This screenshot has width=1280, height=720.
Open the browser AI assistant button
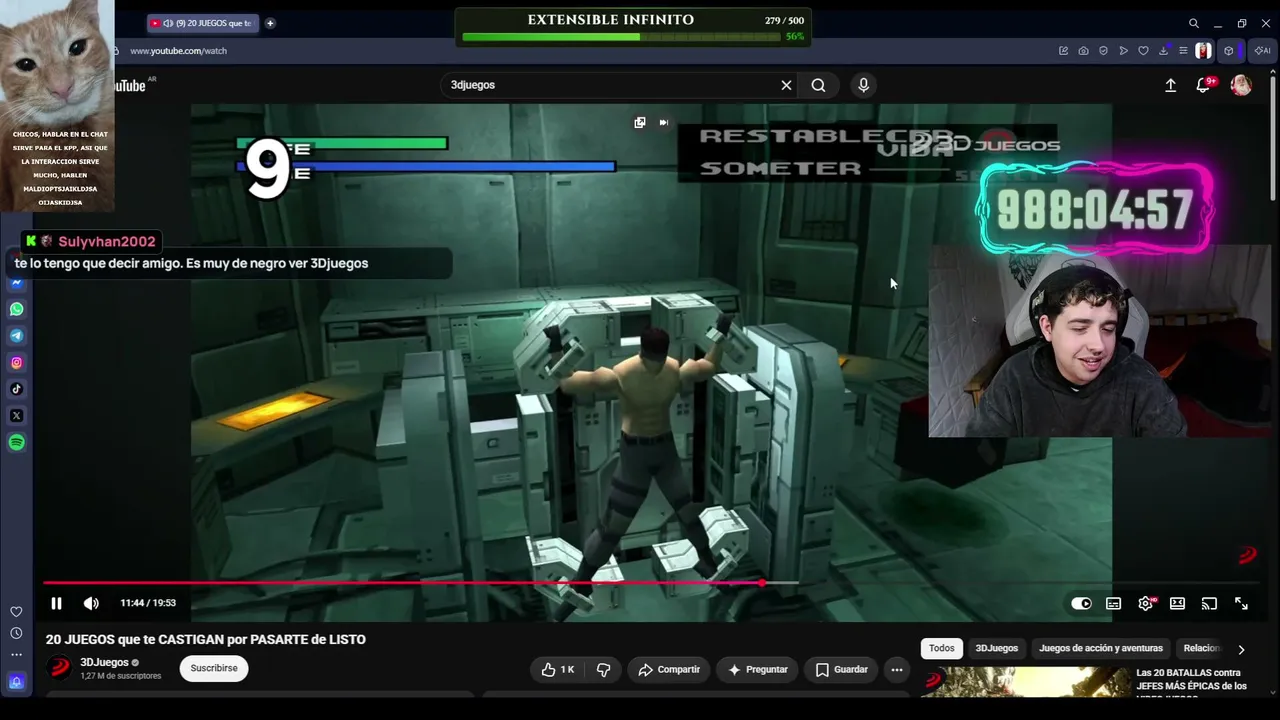click(x=1263, y=51)
